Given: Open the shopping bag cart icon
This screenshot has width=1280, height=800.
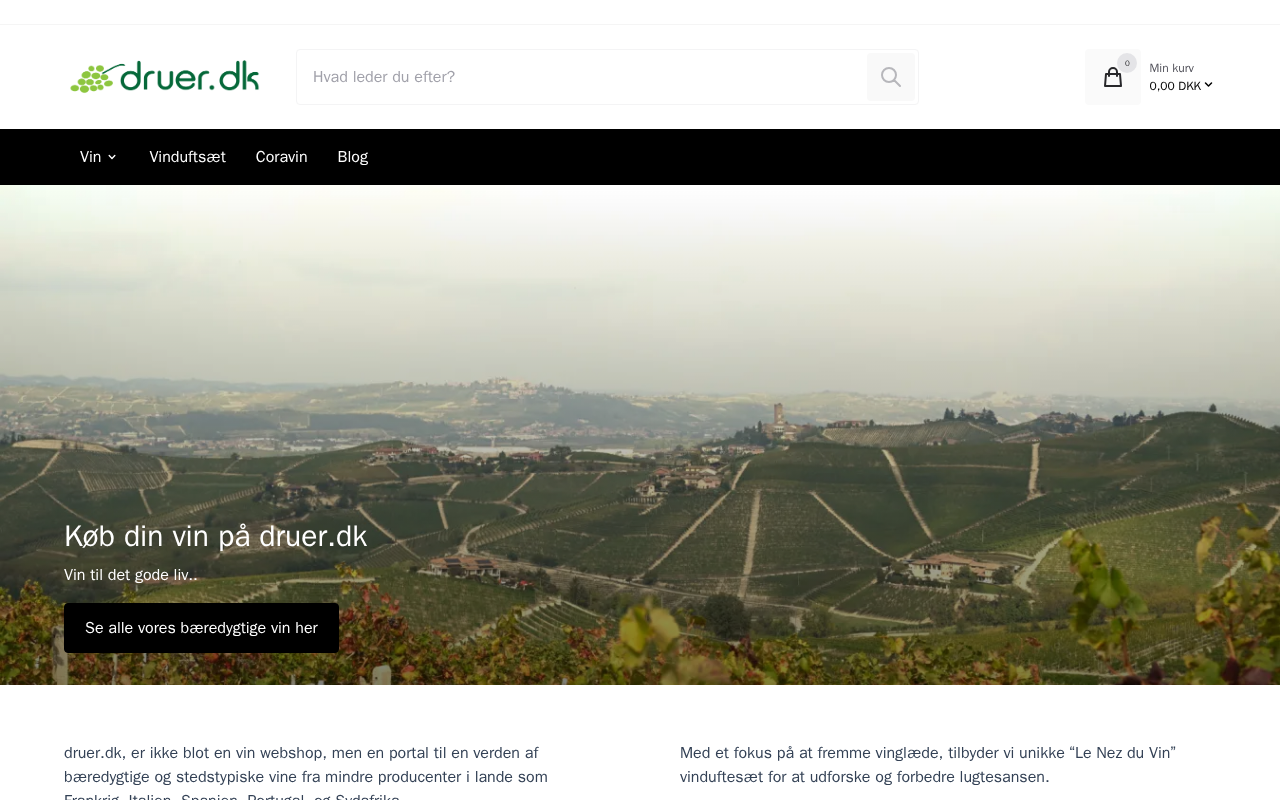Looking at the screenshot, I should [1113, 77].
